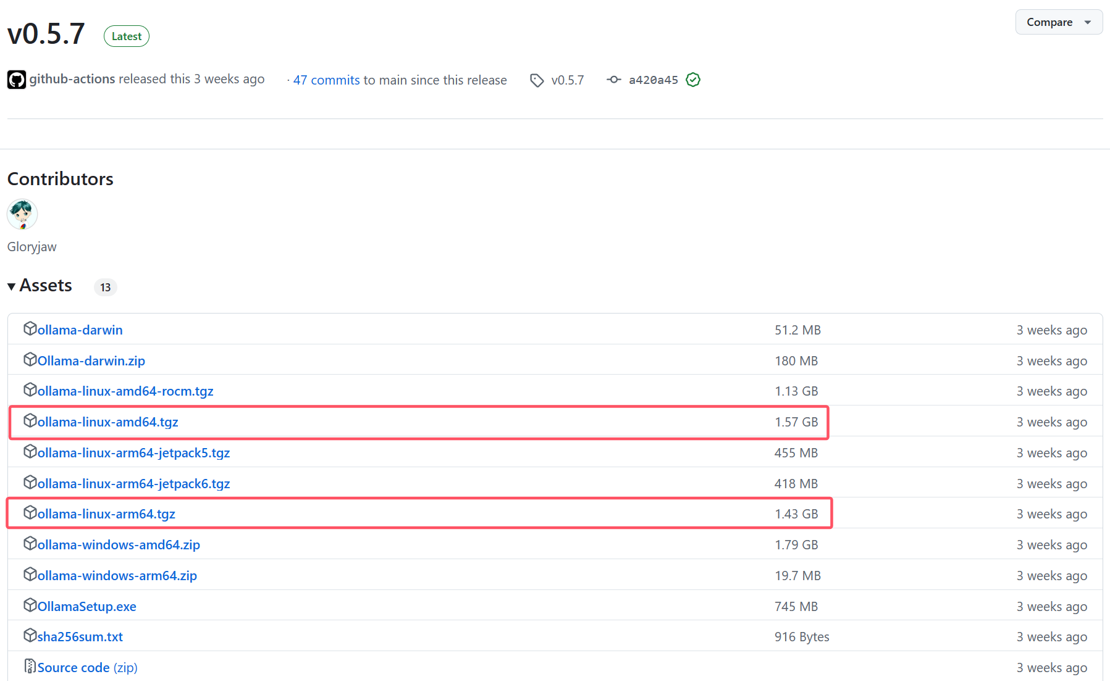Click the github-actions avatar icon
The width and height of the screenshot is (1110, 681).
click(16, 79)
